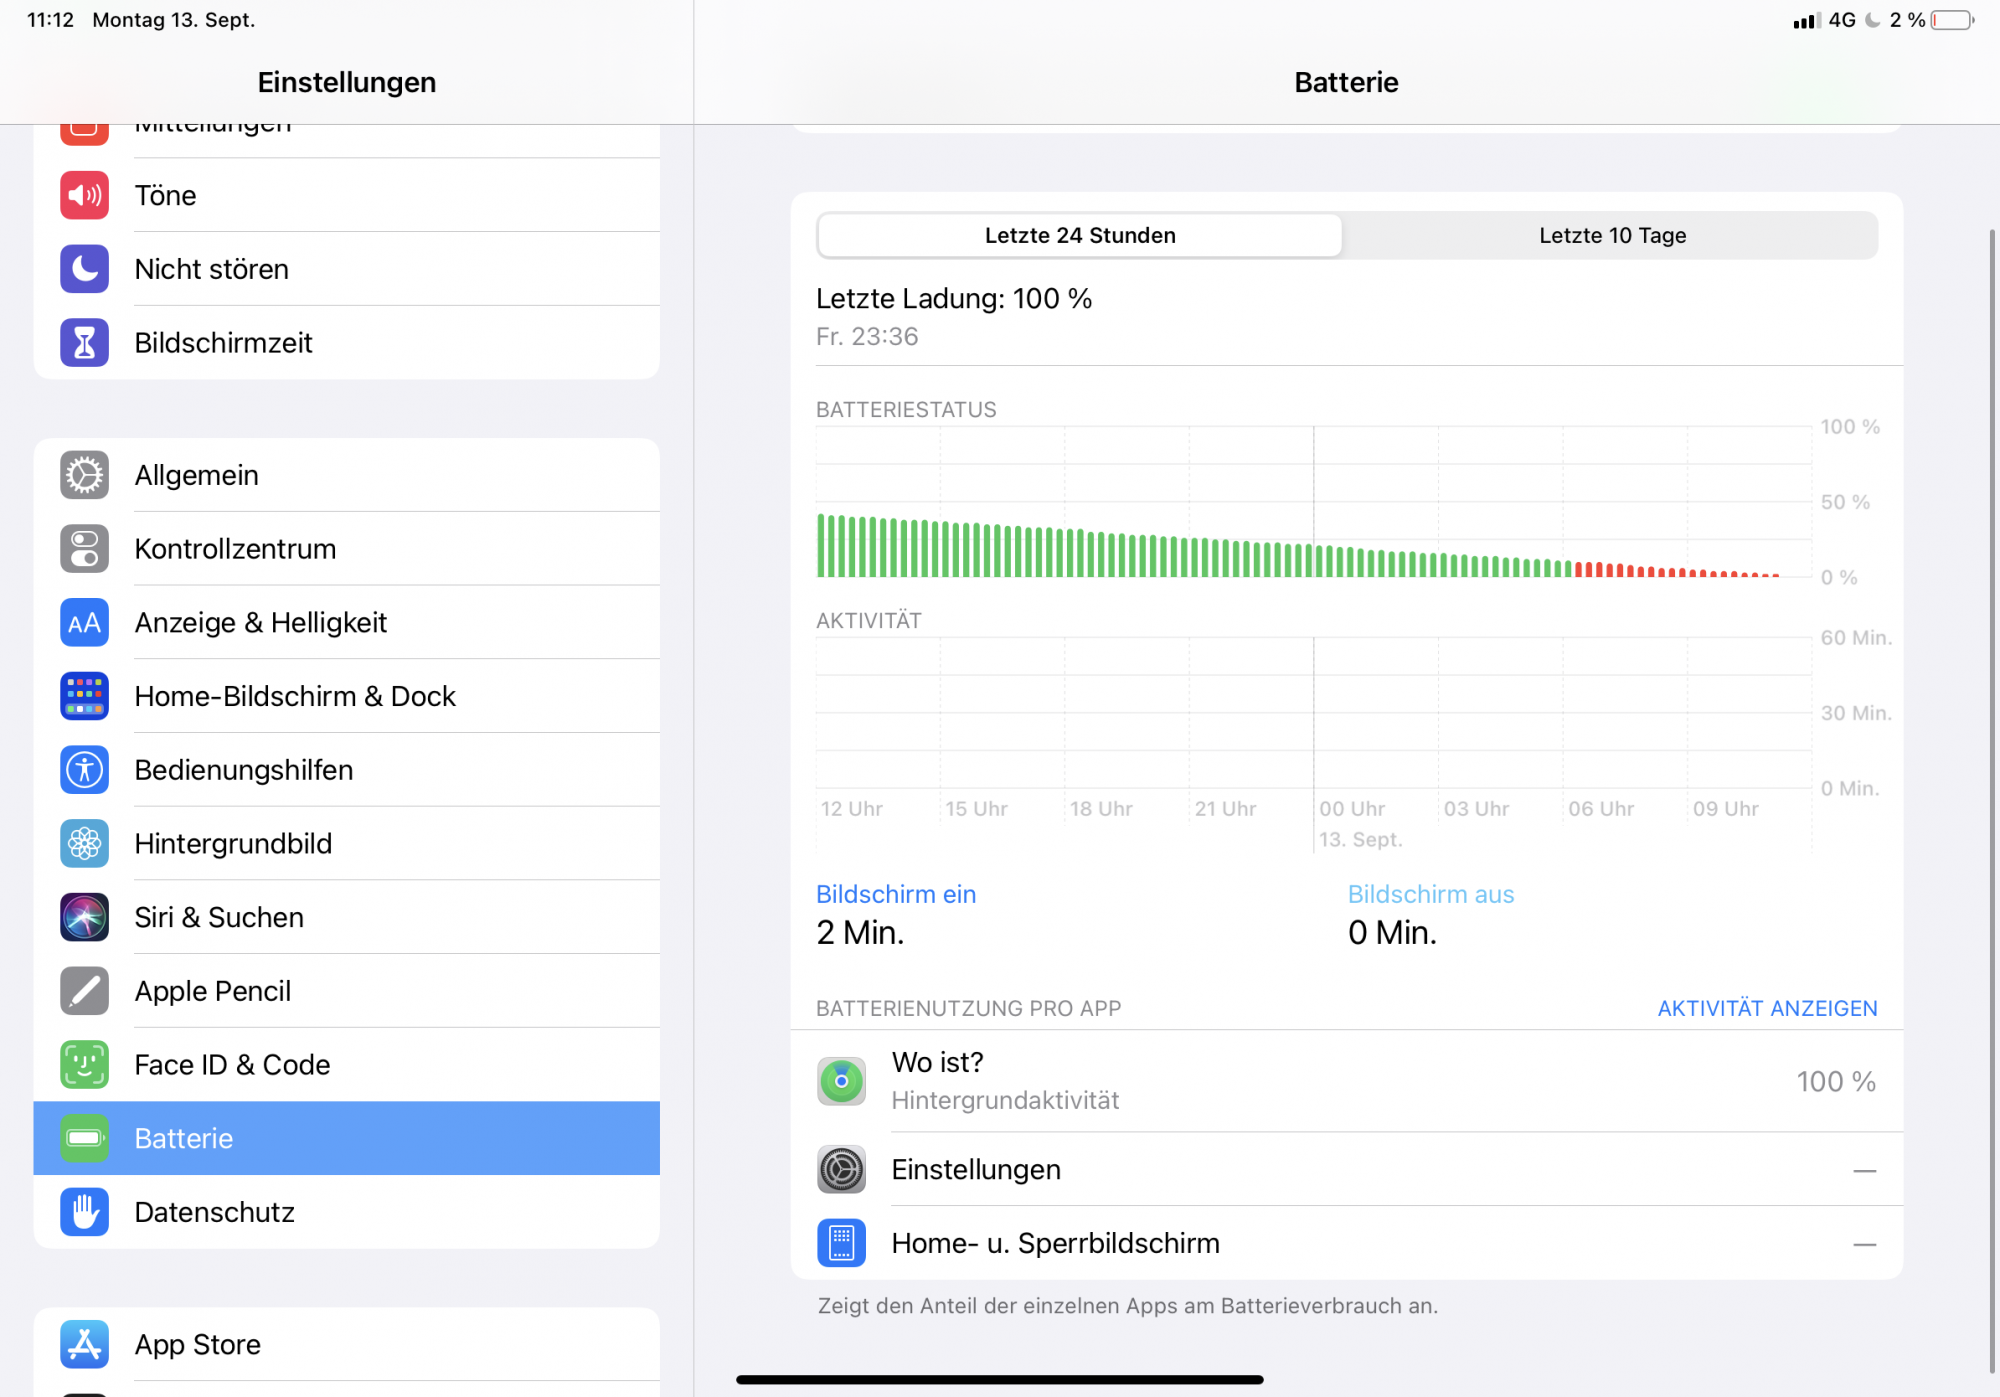Tap the Nicht stören moon icon
The width and height of the screenshot is (2000, 1397).
click(84, 269)
